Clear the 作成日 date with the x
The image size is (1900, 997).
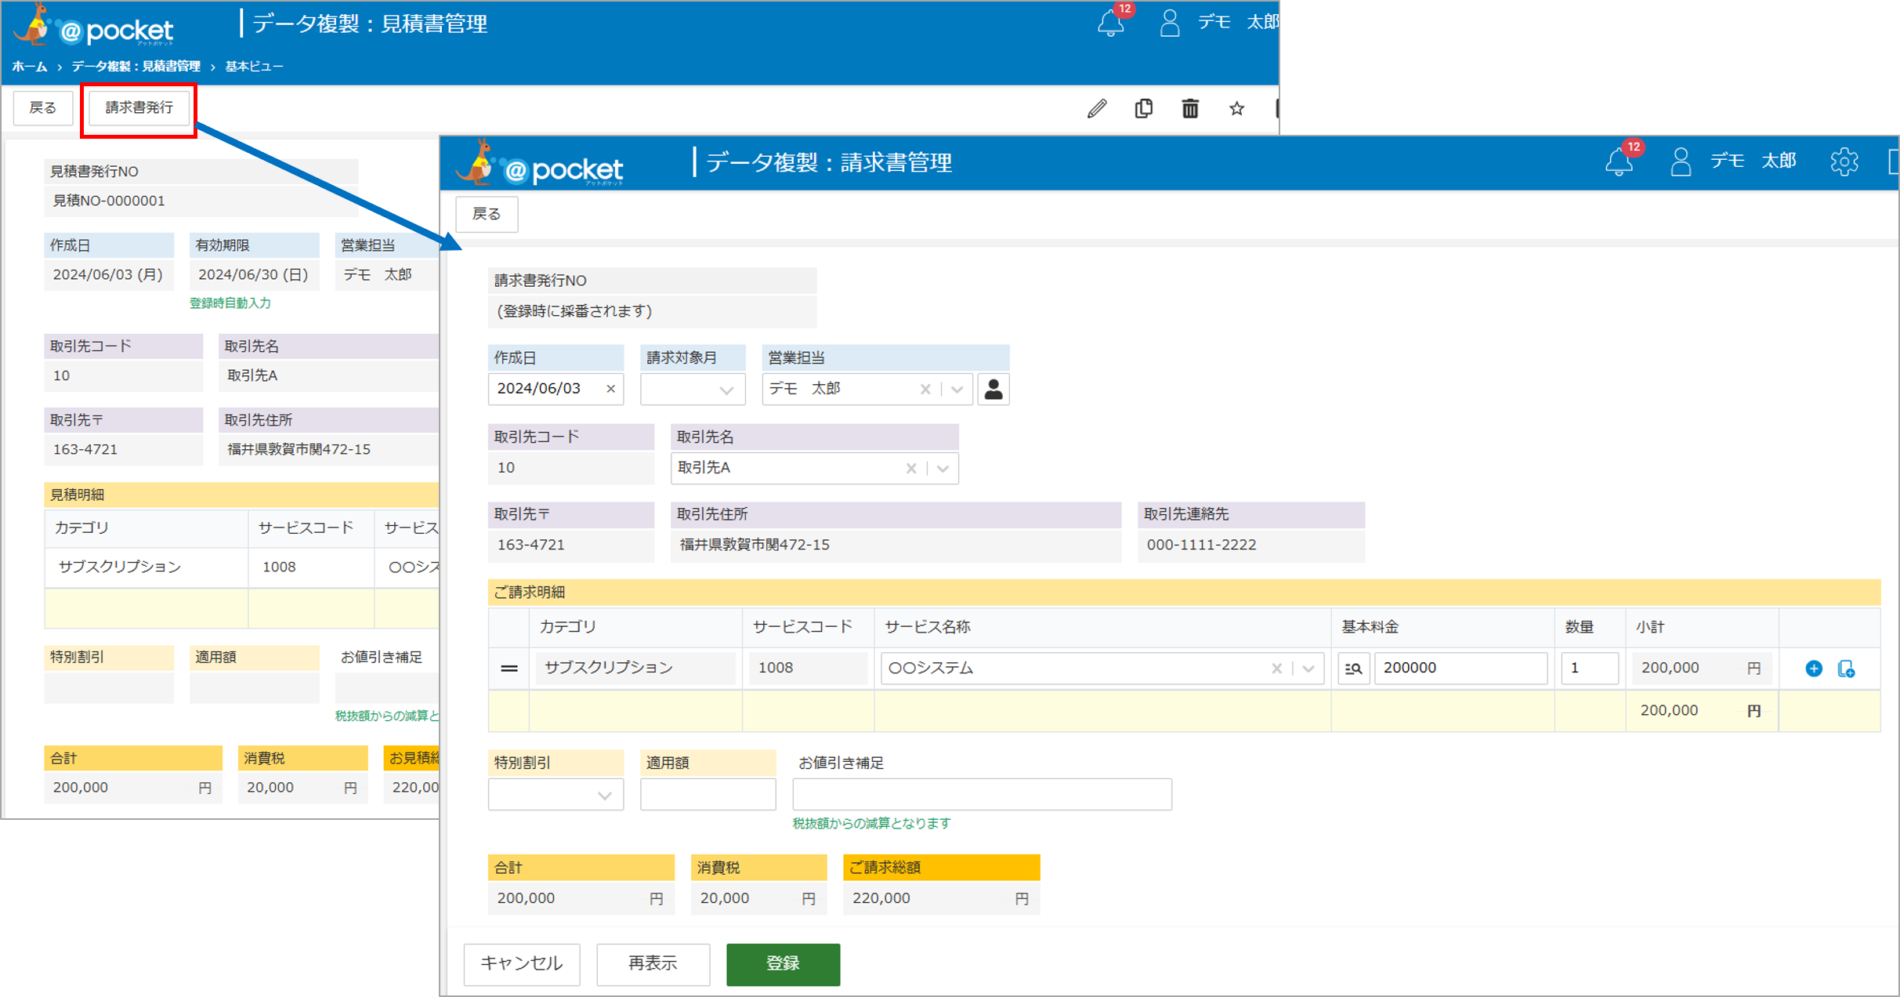click(x=611, y=389)
